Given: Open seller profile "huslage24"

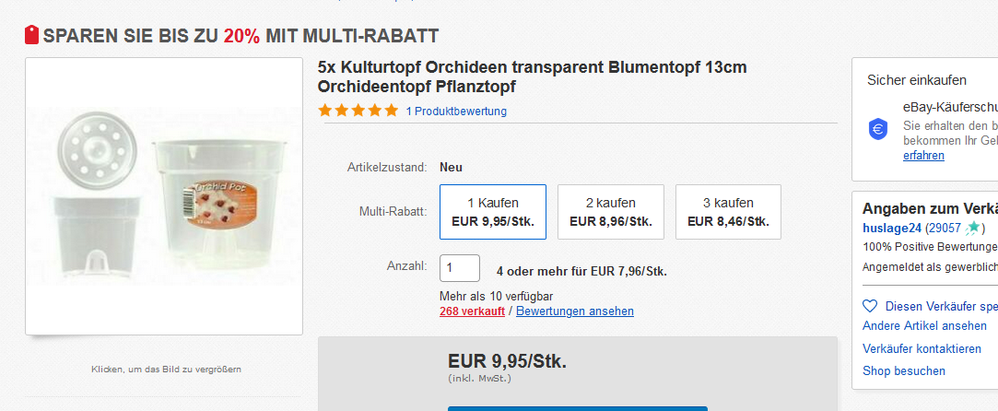Looking at the screenshot, I should pyautogui.click(x=892, y=228).
